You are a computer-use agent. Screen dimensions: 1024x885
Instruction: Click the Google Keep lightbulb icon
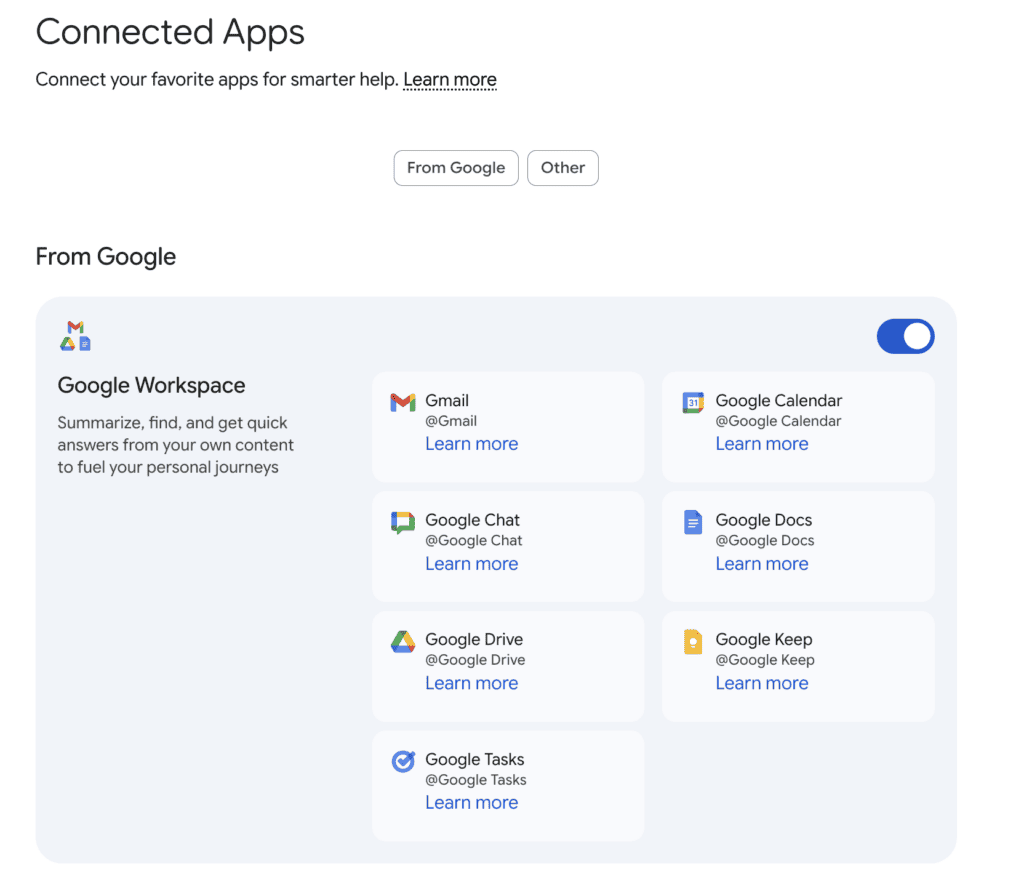coord(693,642)
